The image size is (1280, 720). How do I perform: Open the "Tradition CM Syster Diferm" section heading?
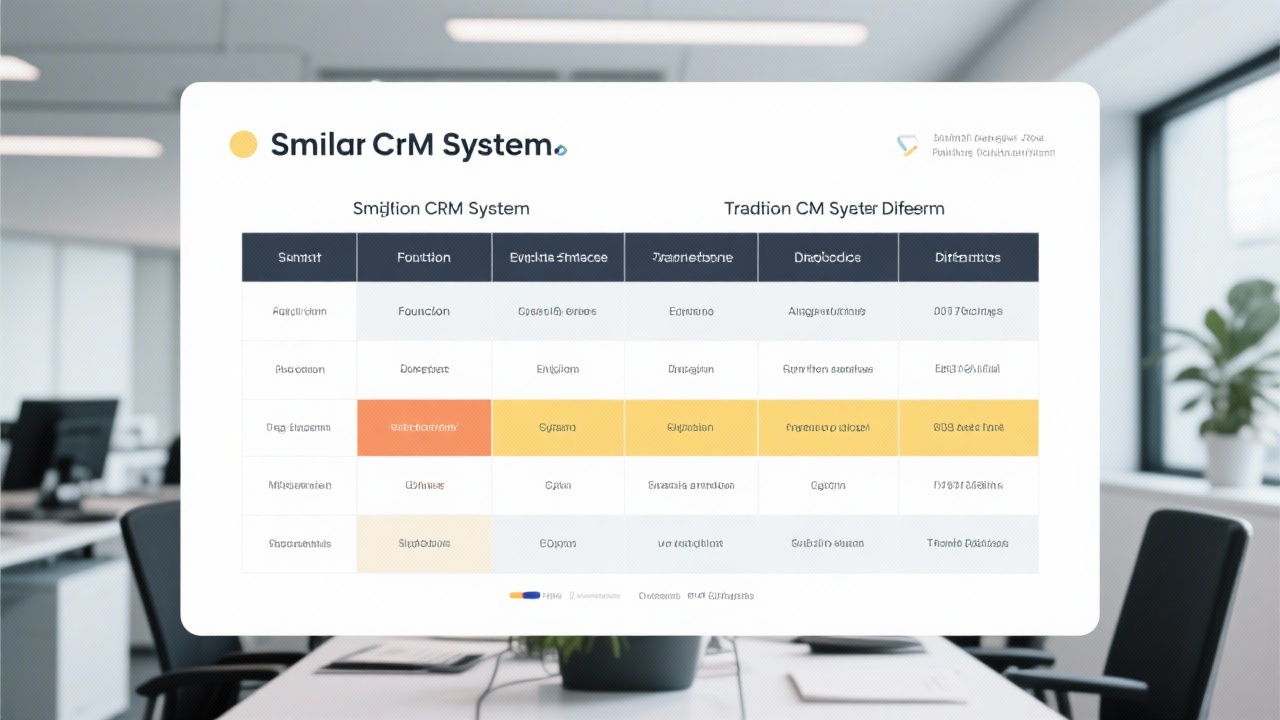(x=834, y=209)
